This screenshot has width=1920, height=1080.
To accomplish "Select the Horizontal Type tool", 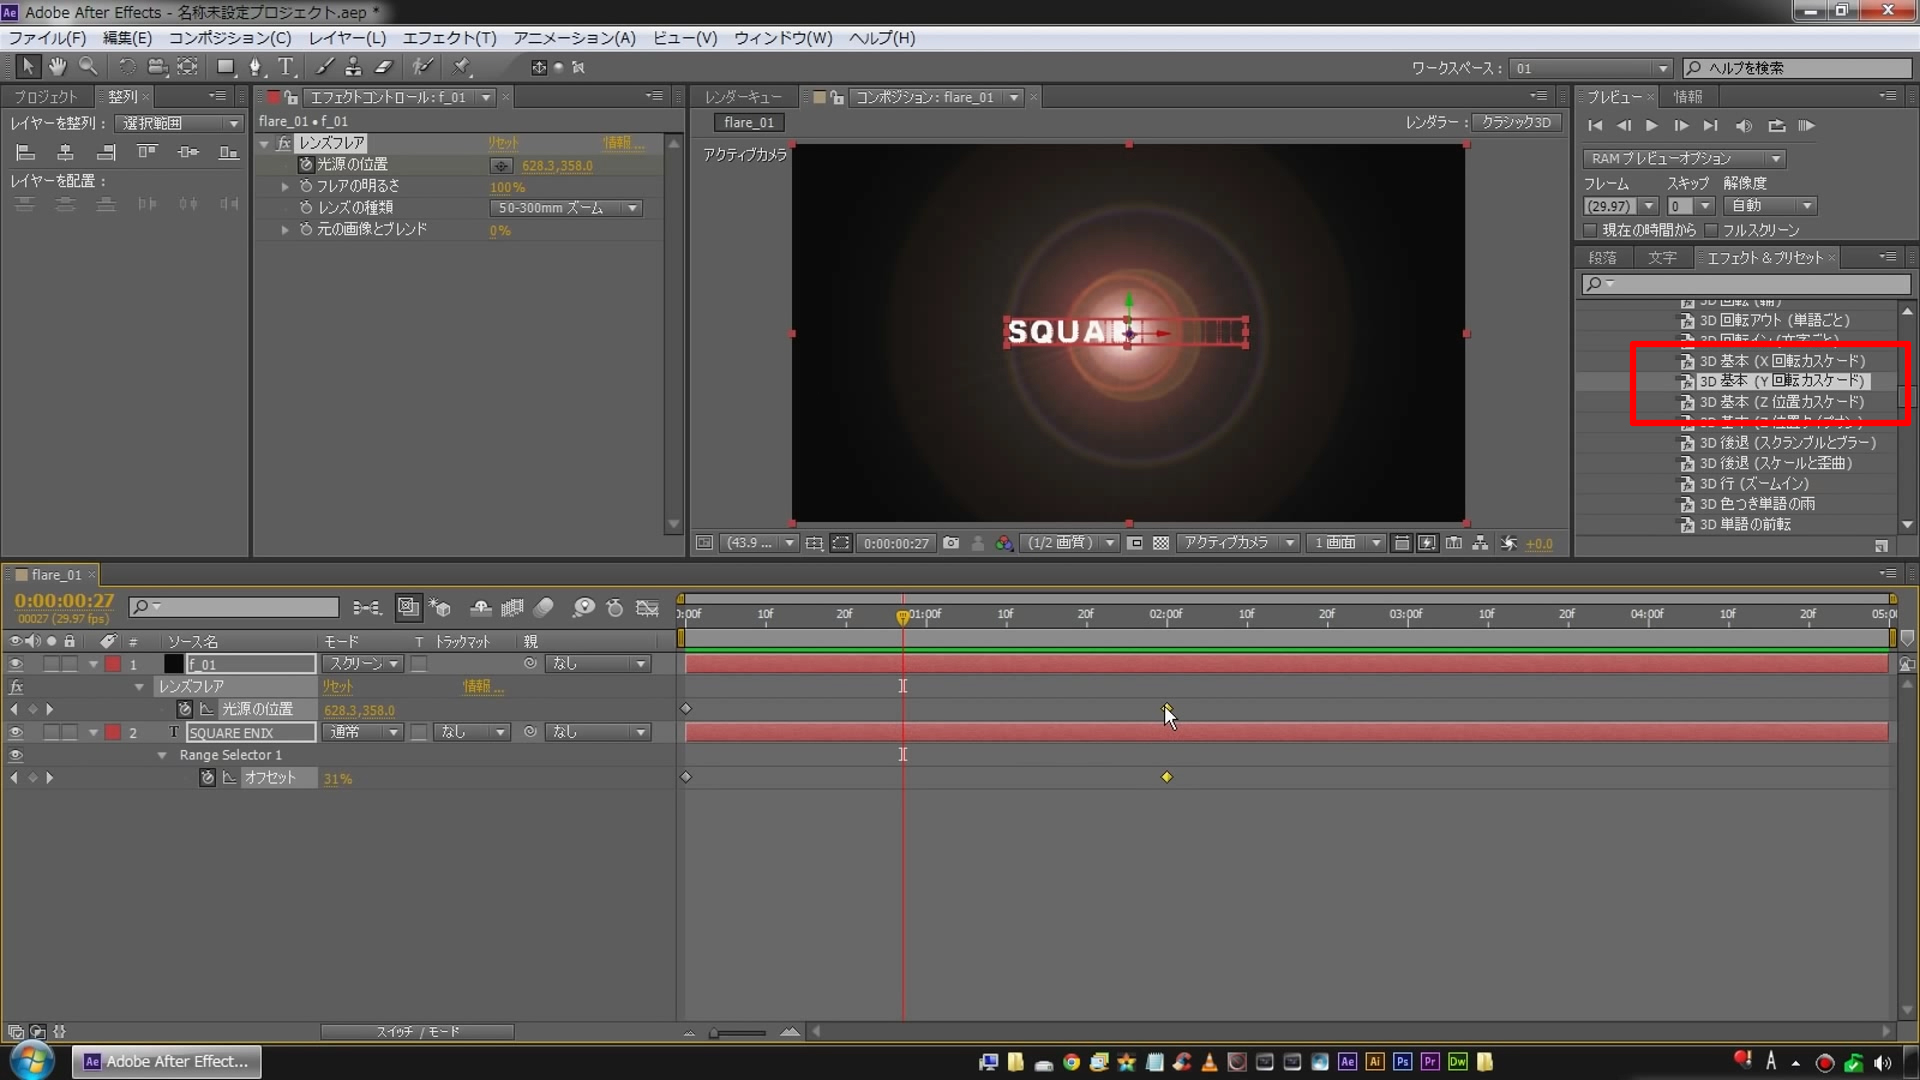I will point(287,67).
